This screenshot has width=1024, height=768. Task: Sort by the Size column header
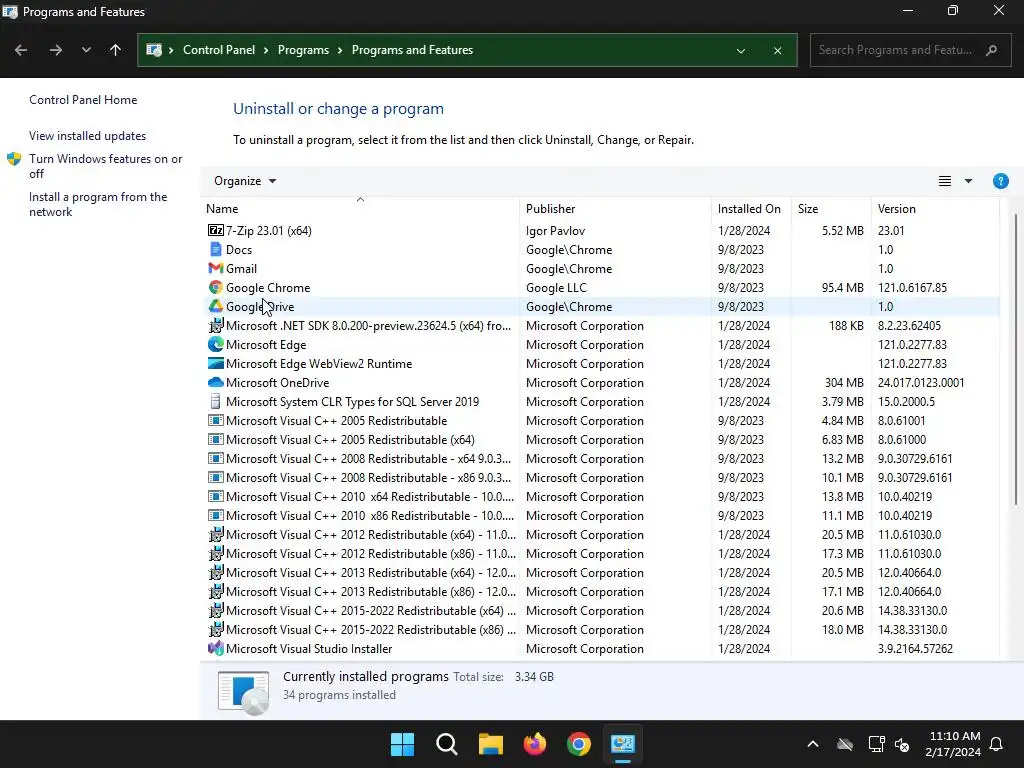pyautogui.click(x=831, y=209)
